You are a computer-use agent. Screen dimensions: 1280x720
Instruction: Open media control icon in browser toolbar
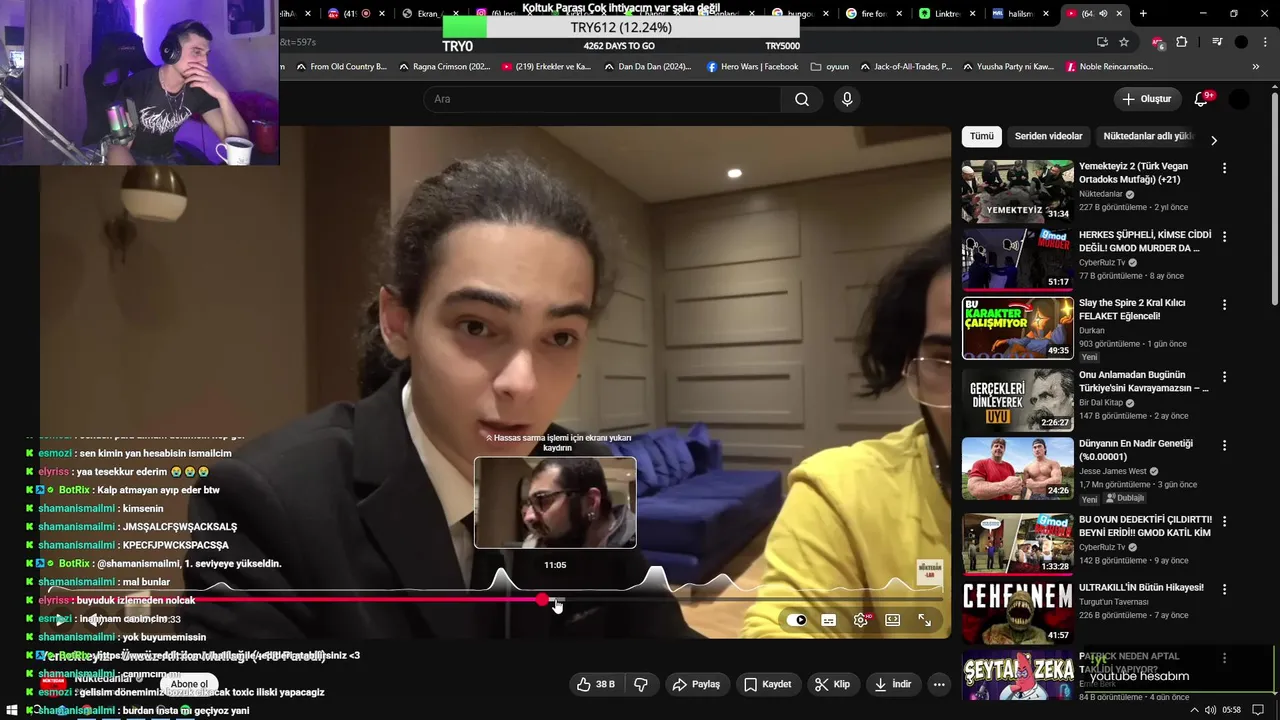coord(1217,42)
